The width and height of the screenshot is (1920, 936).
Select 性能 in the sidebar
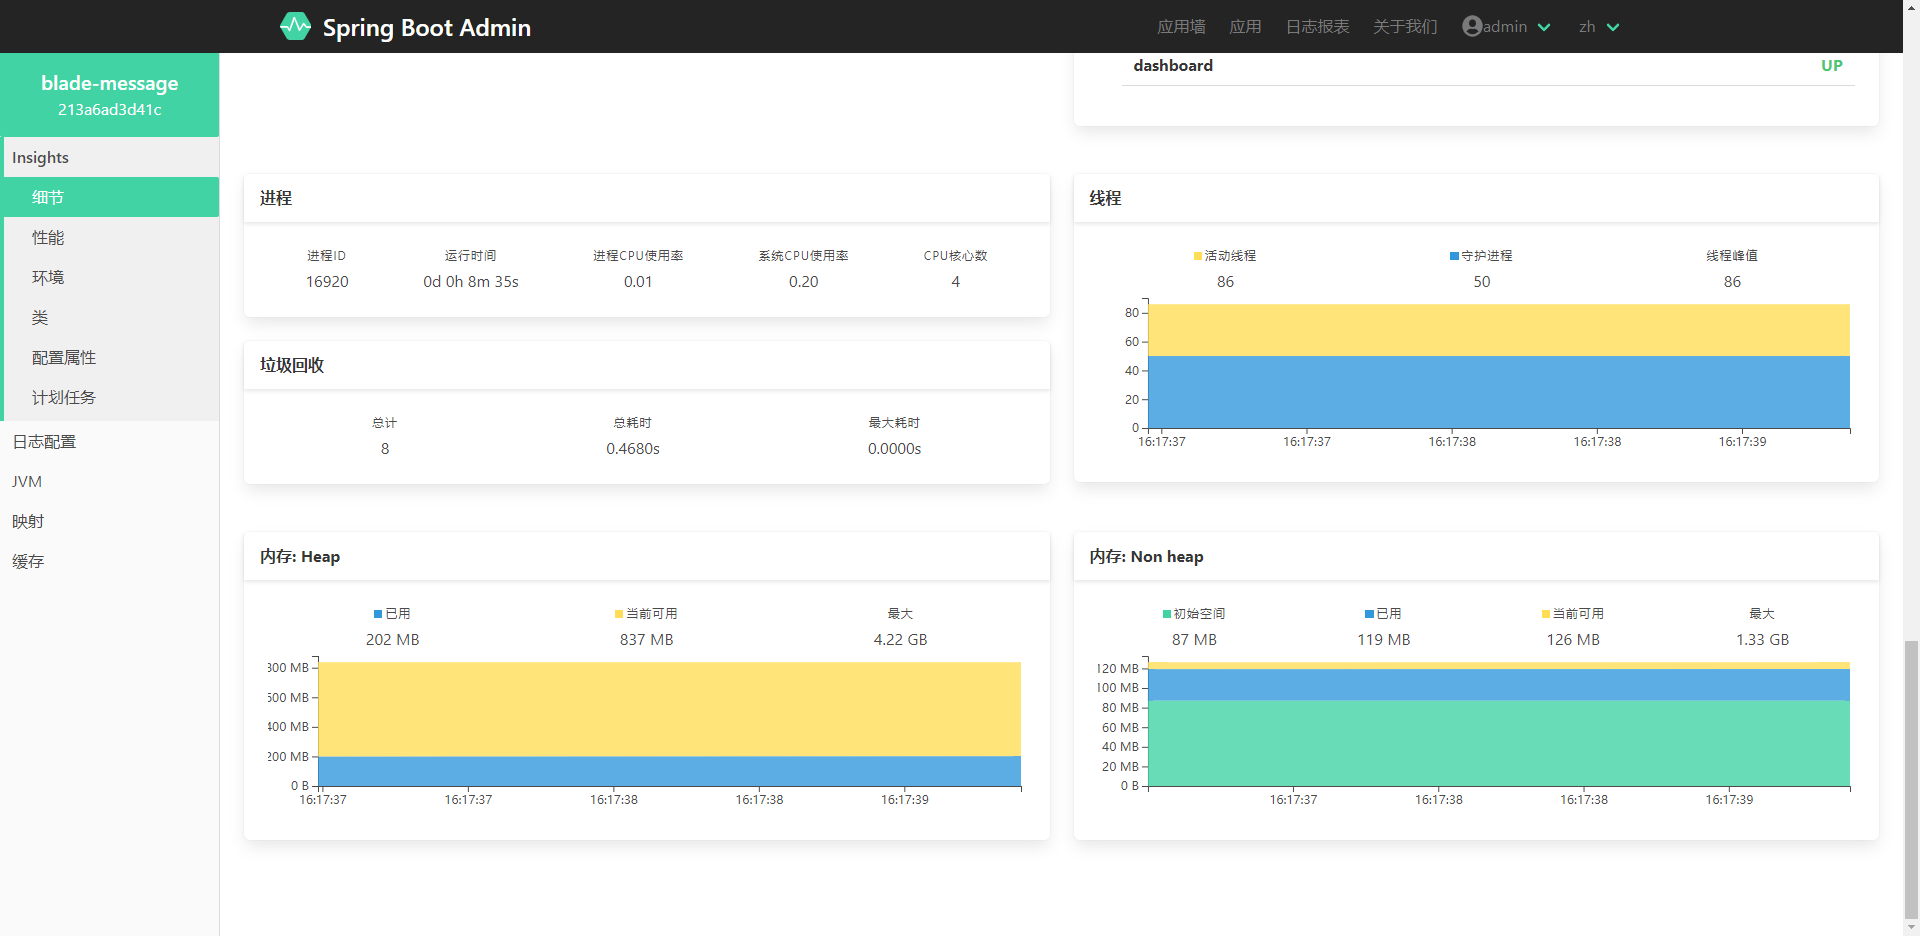click(48, 238)
